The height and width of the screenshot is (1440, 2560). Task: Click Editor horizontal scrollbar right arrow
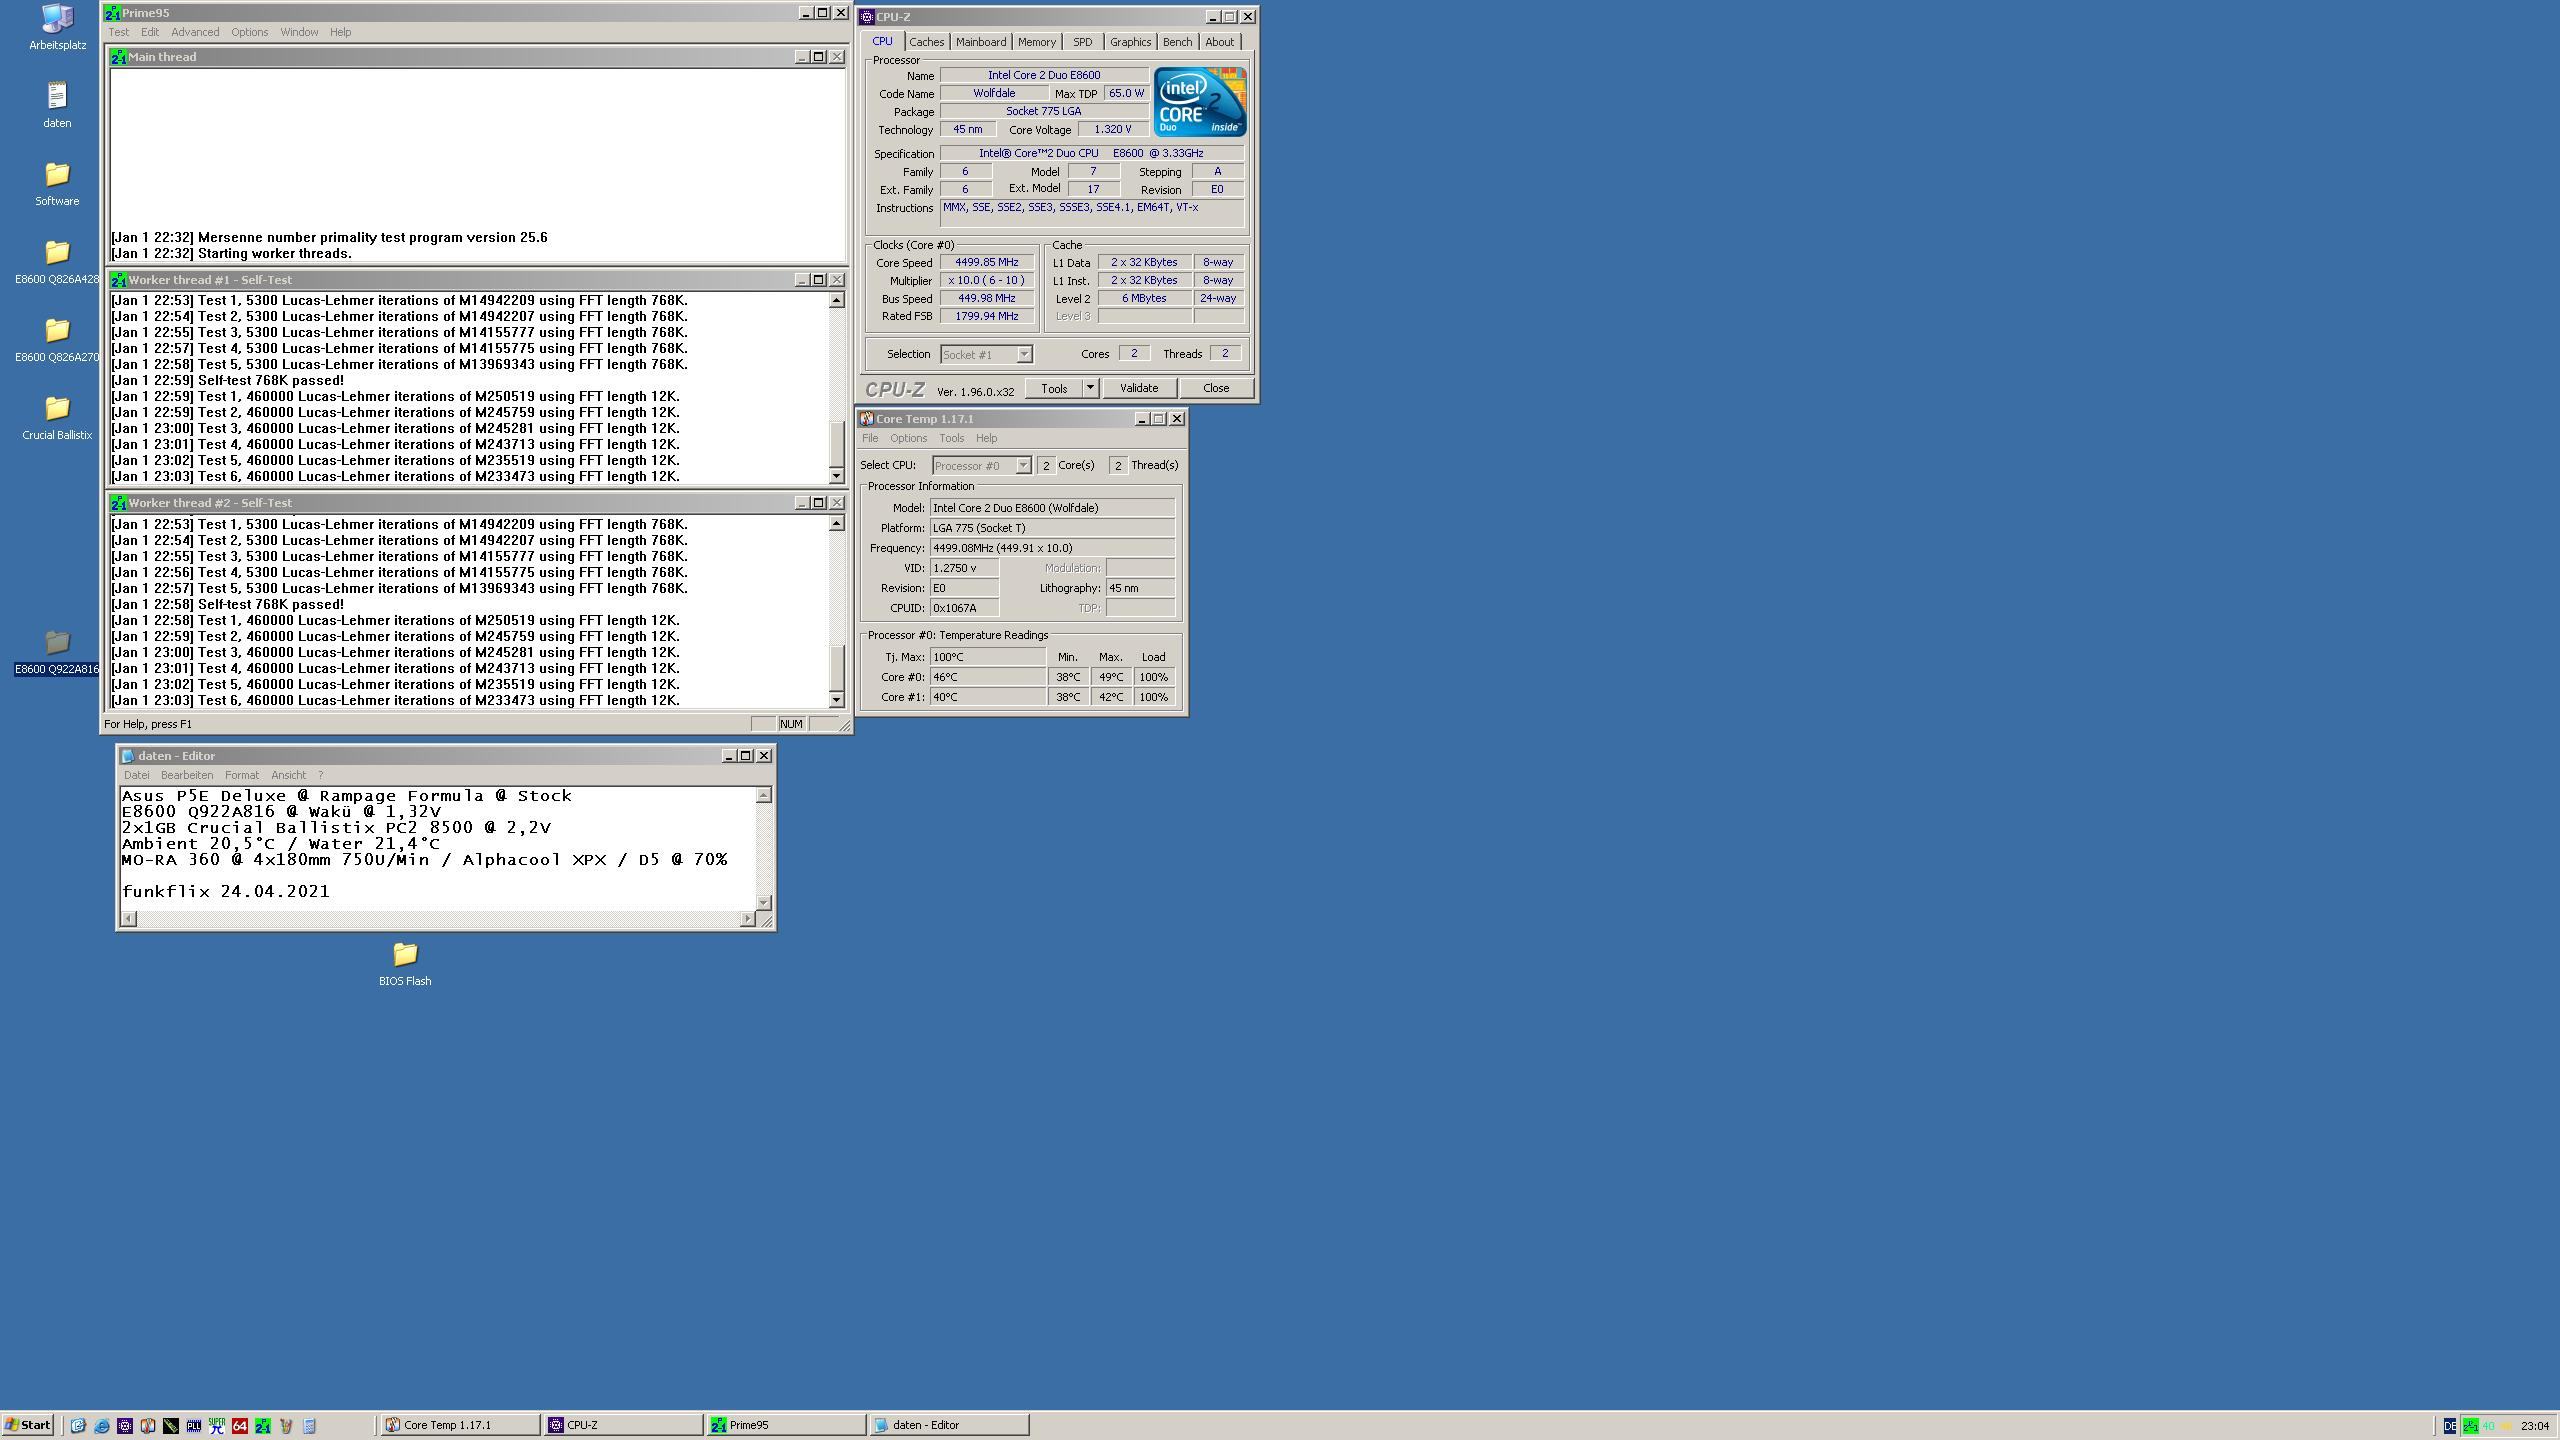tap(748, 919)
